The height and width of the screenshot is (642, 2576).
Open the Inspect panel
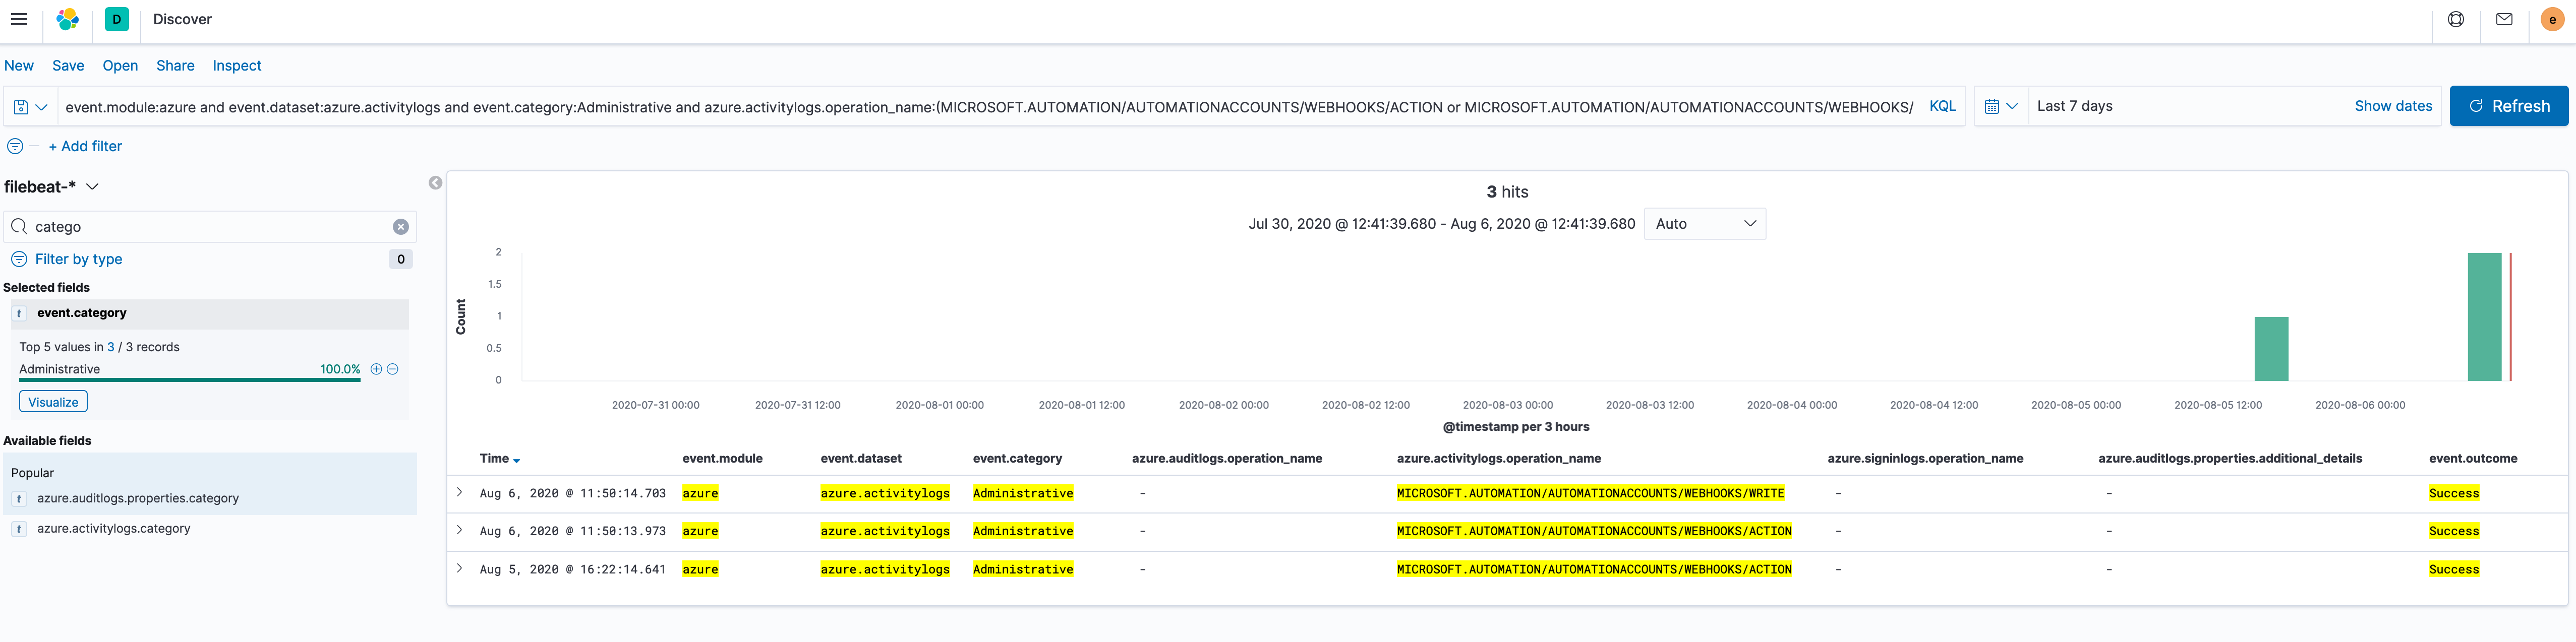(236, 65)
